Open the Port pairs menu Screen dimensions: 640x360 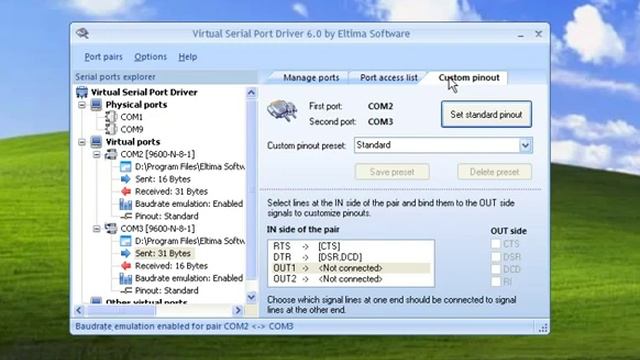click(x=103, y=57)
